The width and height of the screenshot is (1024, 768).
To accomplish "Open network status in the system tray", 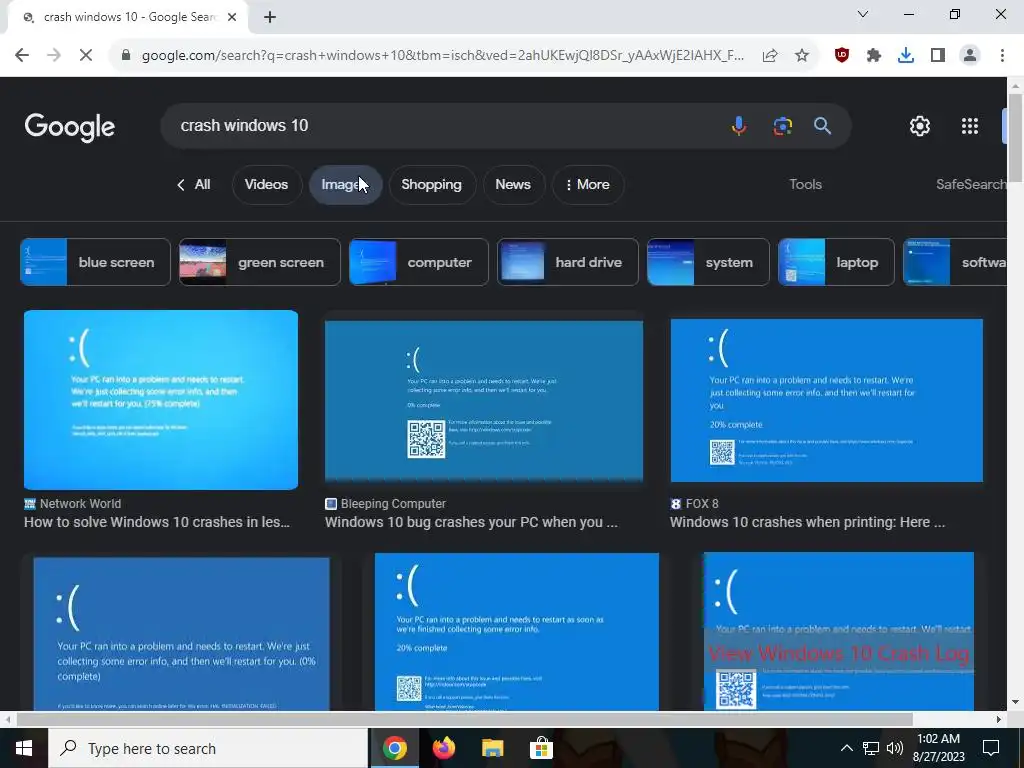I will pyautogui.click(x=871, y=748).
